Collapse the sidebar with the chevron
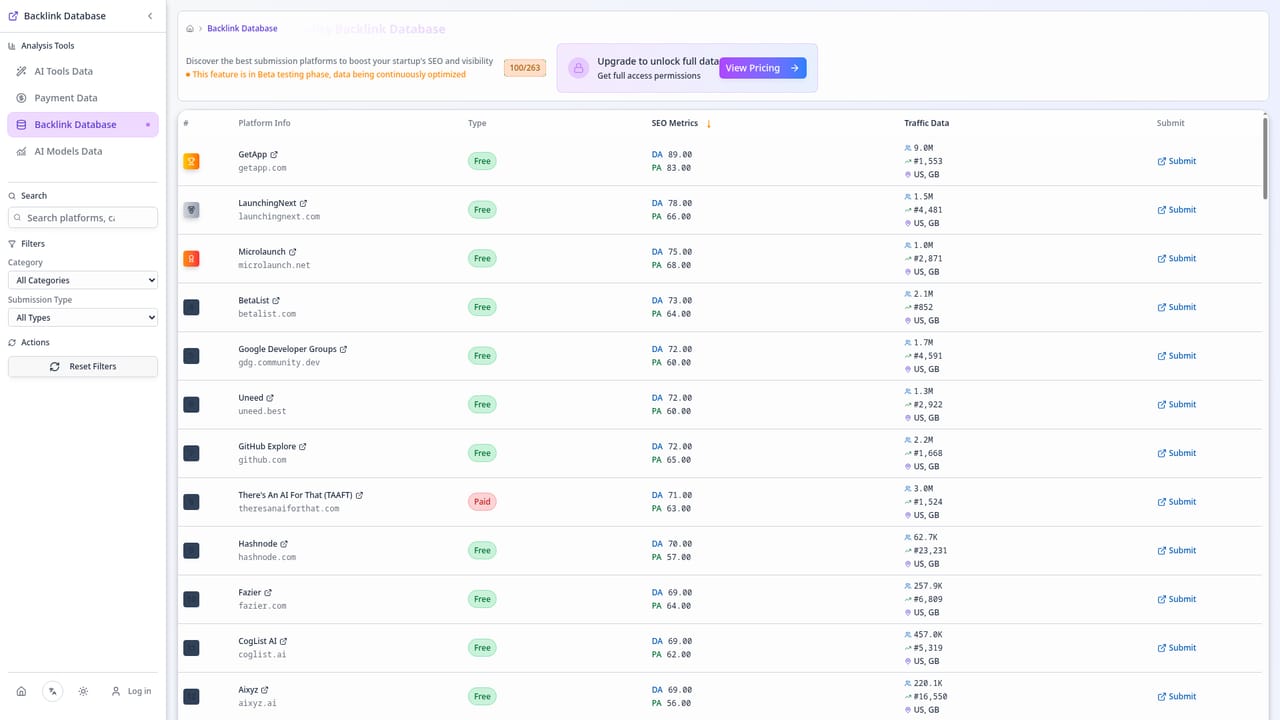This screenshot has height=720, width=1280. click(150, 16)
